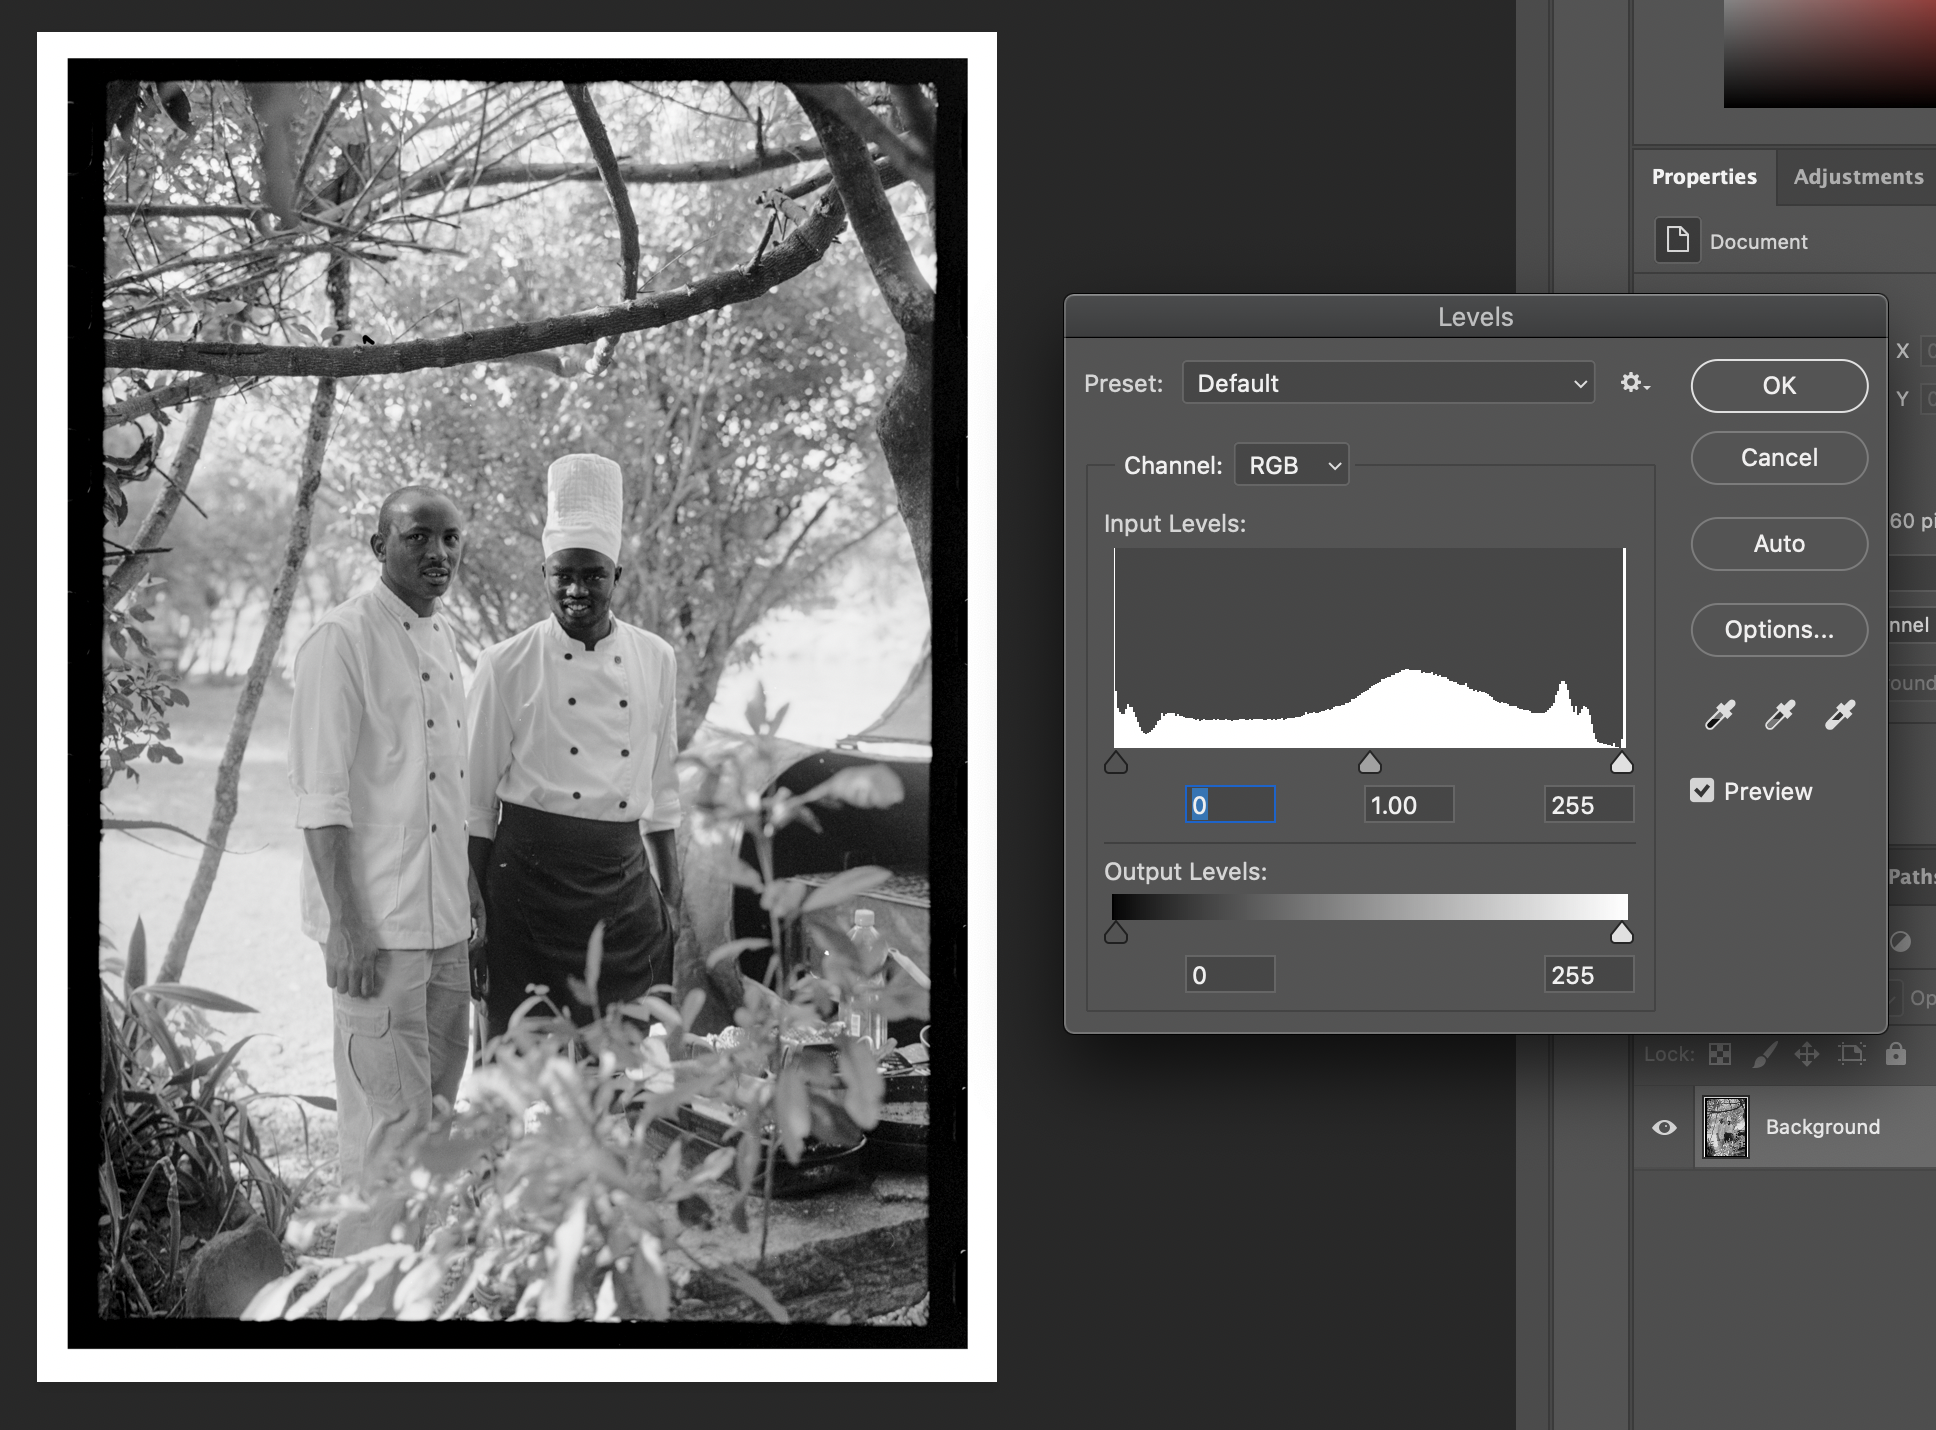
Task: Open the Preset dropdown in Levels
Action: click(x=1389, y=383)
